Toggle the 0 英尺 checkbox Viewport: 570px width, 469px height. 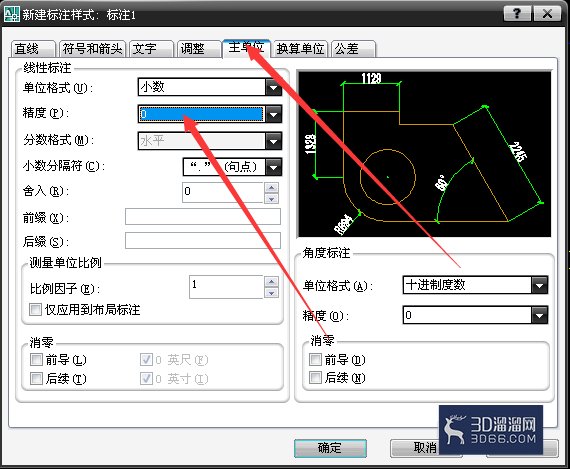click(146, 360)
